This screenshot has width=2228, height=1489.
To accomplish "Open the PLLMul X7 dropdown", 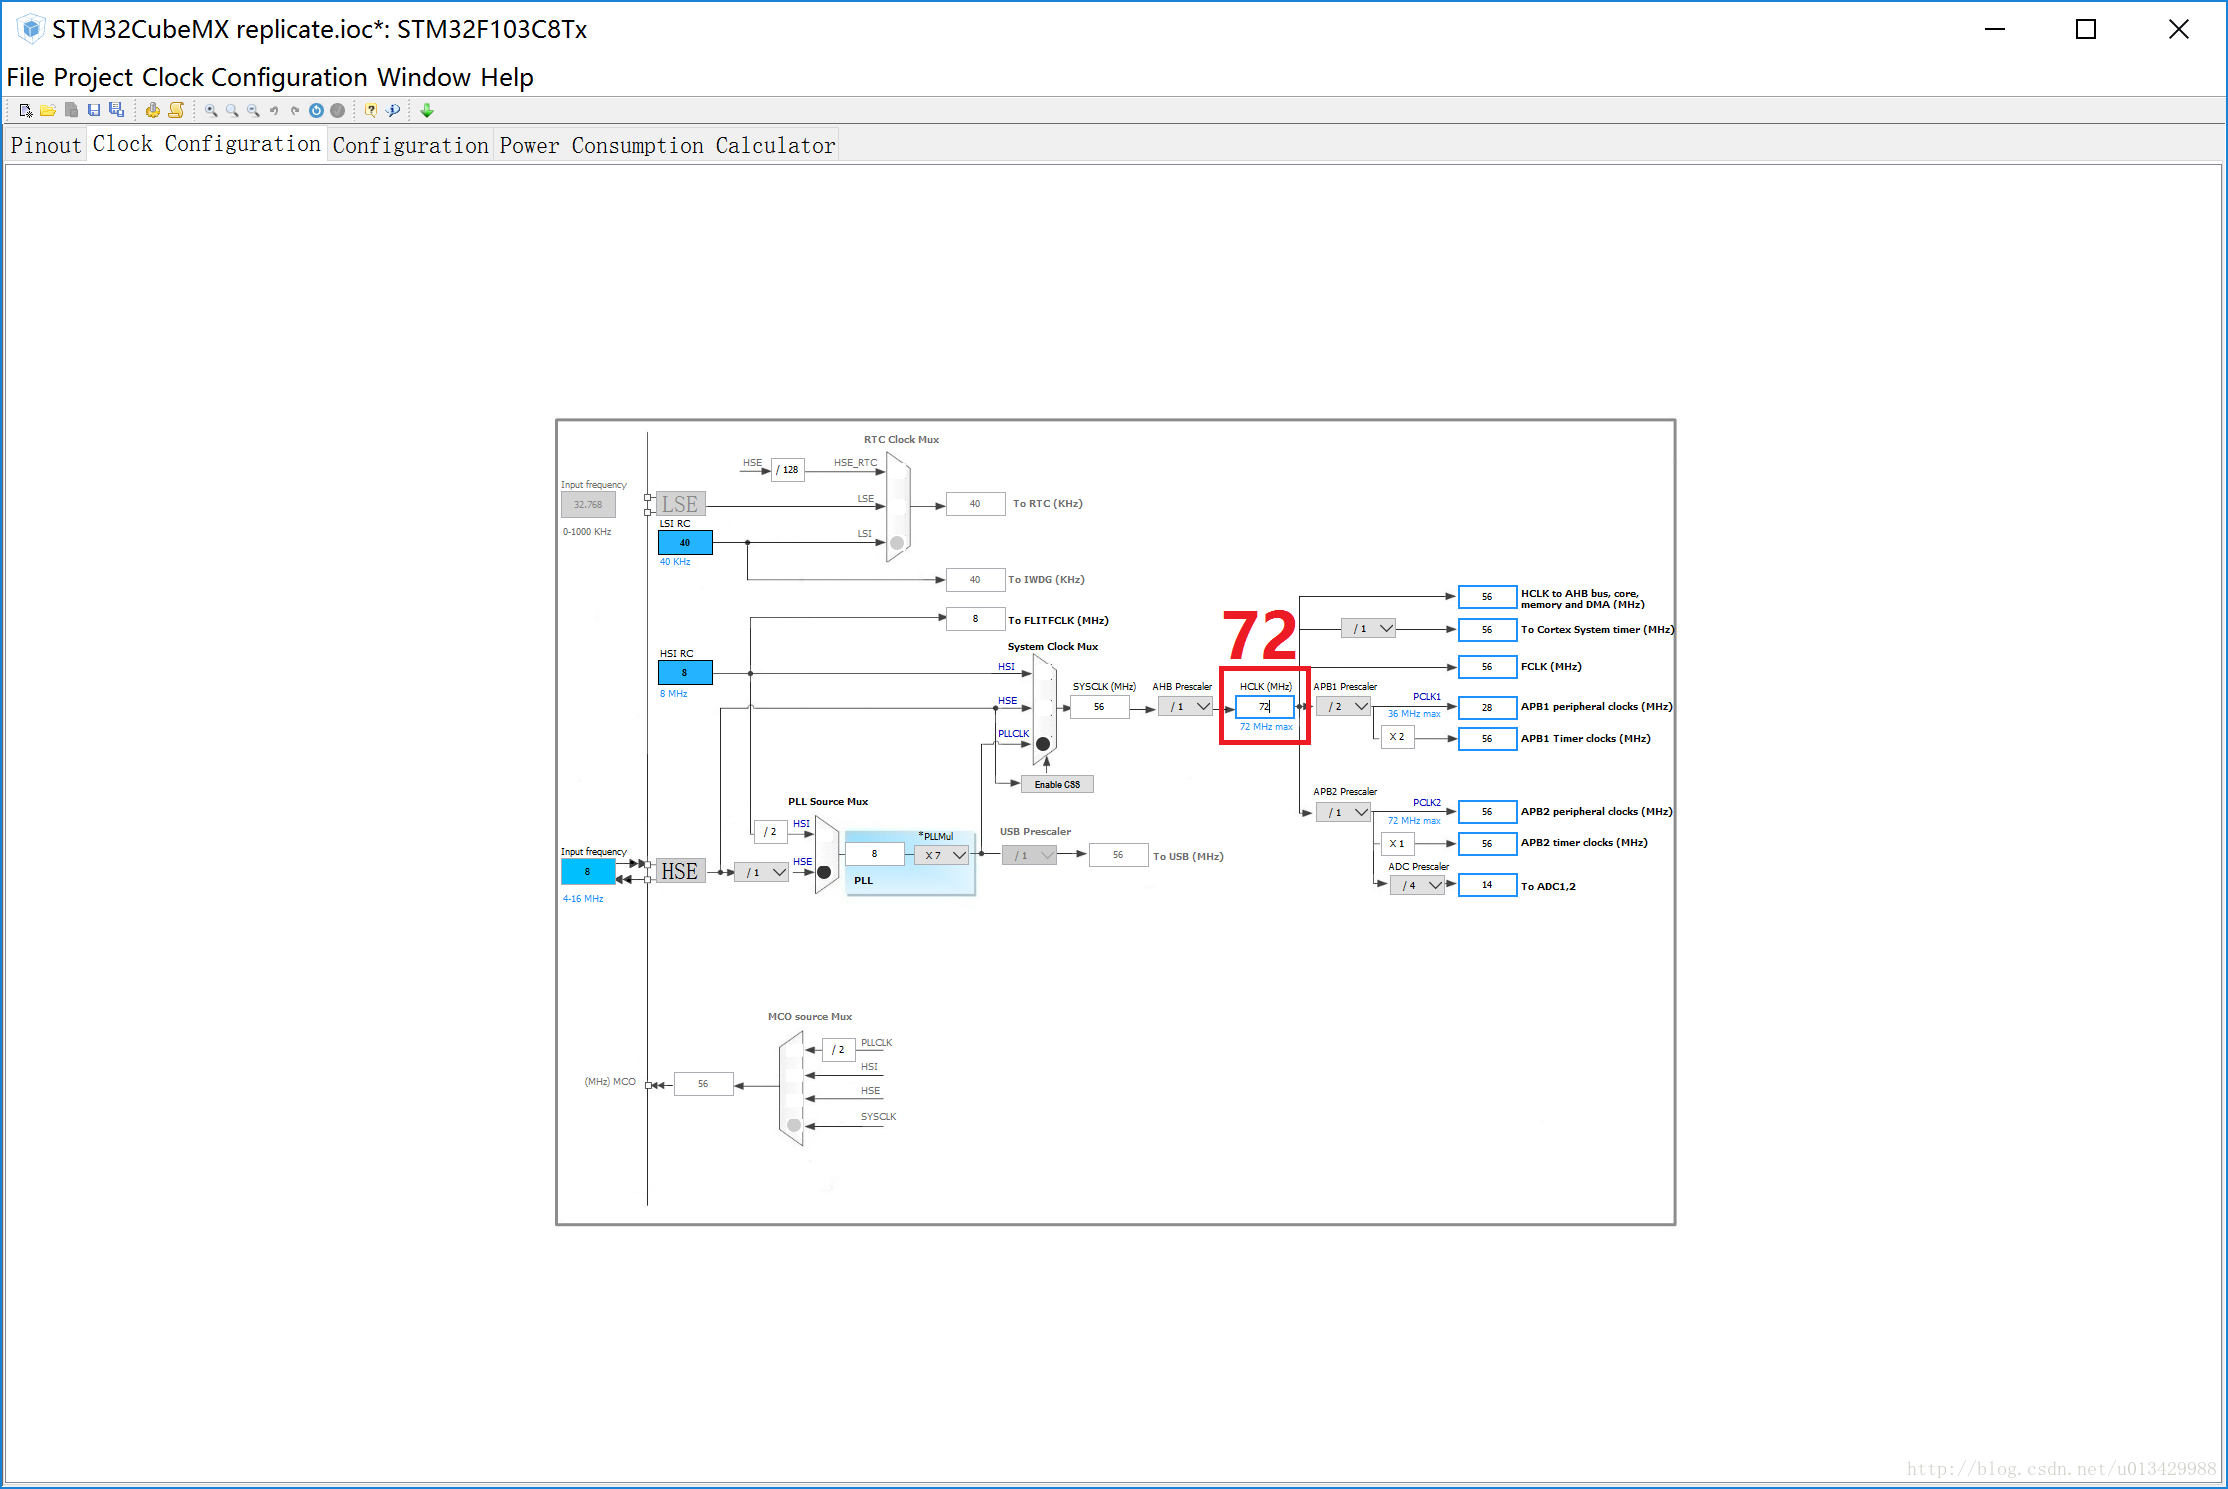I will click(x=943, y=855).
